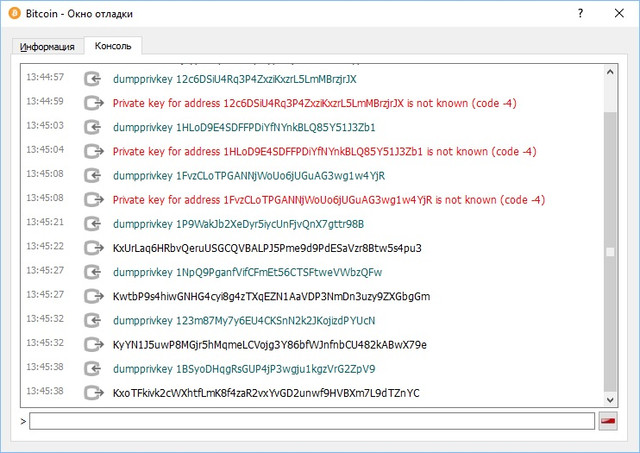Select command dumpprivkey 1FvzCLoTPGANNjWoUo6jUGuAG3wg1w4YjR

[249, 176]
